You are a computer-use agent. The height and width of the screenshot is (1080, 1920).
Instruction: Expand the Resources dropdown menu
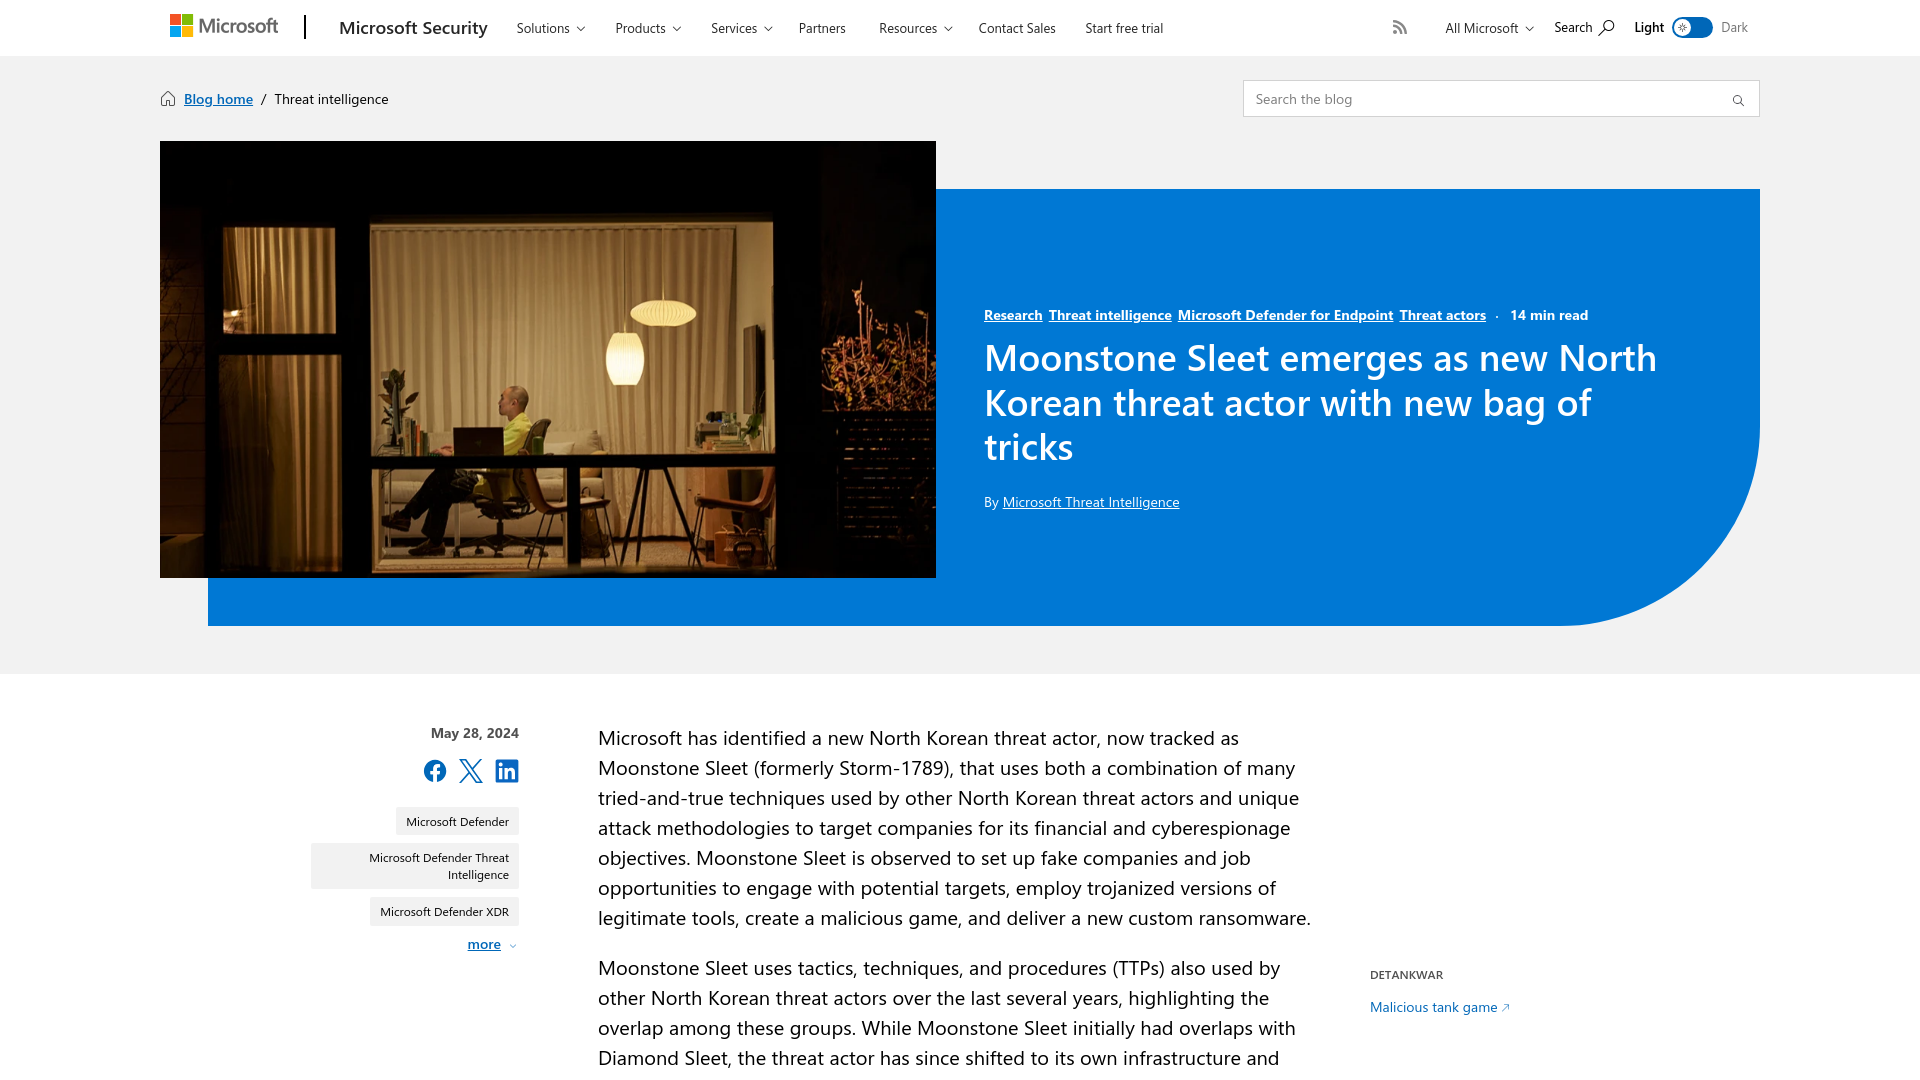(x=914, y=28)
